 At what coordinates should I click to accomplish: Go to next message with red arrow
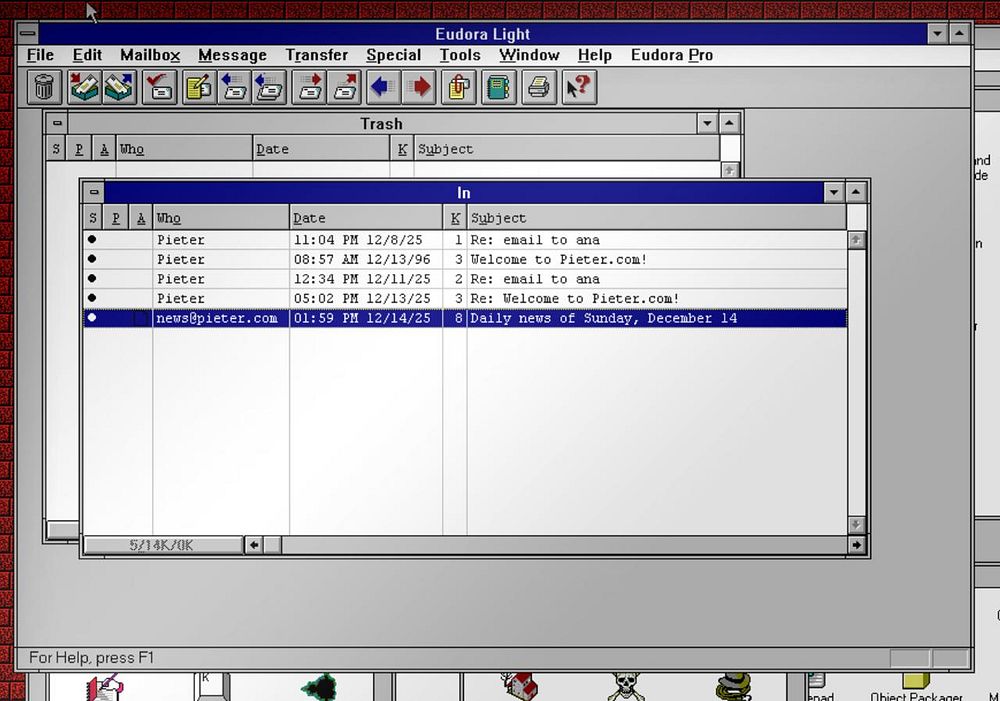[420, 87]
